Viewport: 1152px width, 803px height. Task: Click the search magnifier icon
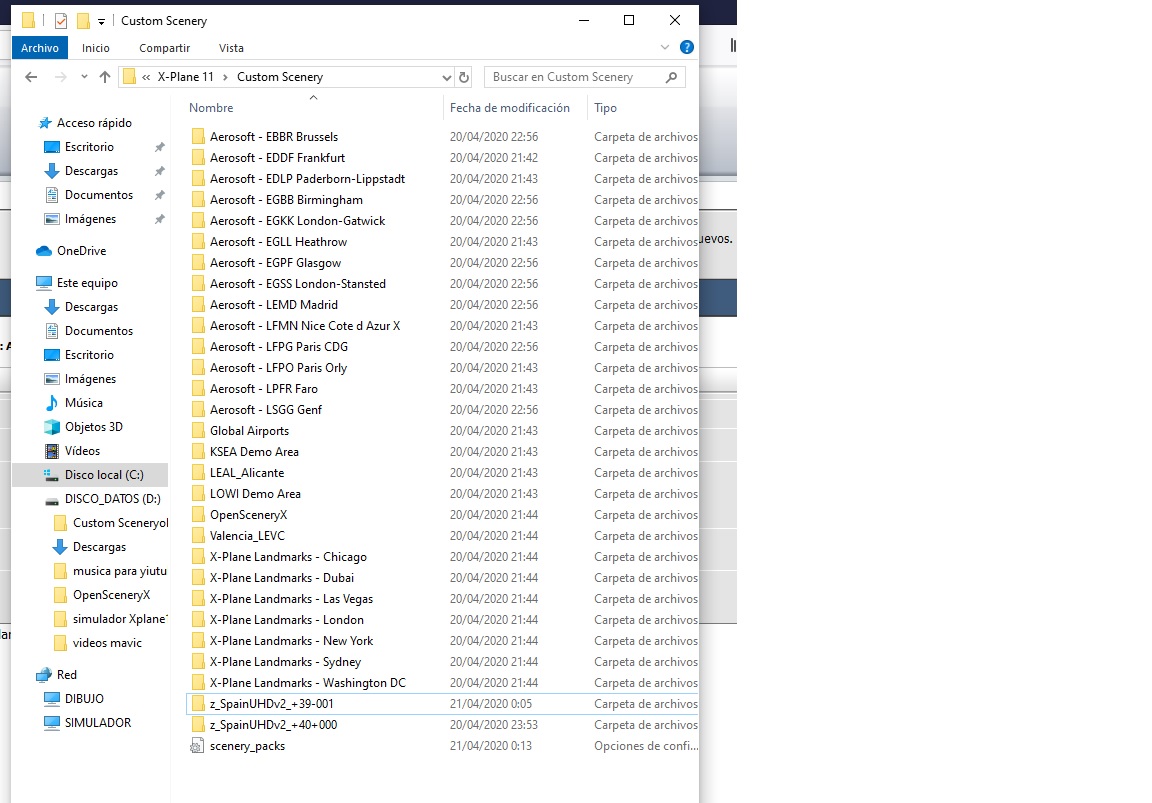671,77
